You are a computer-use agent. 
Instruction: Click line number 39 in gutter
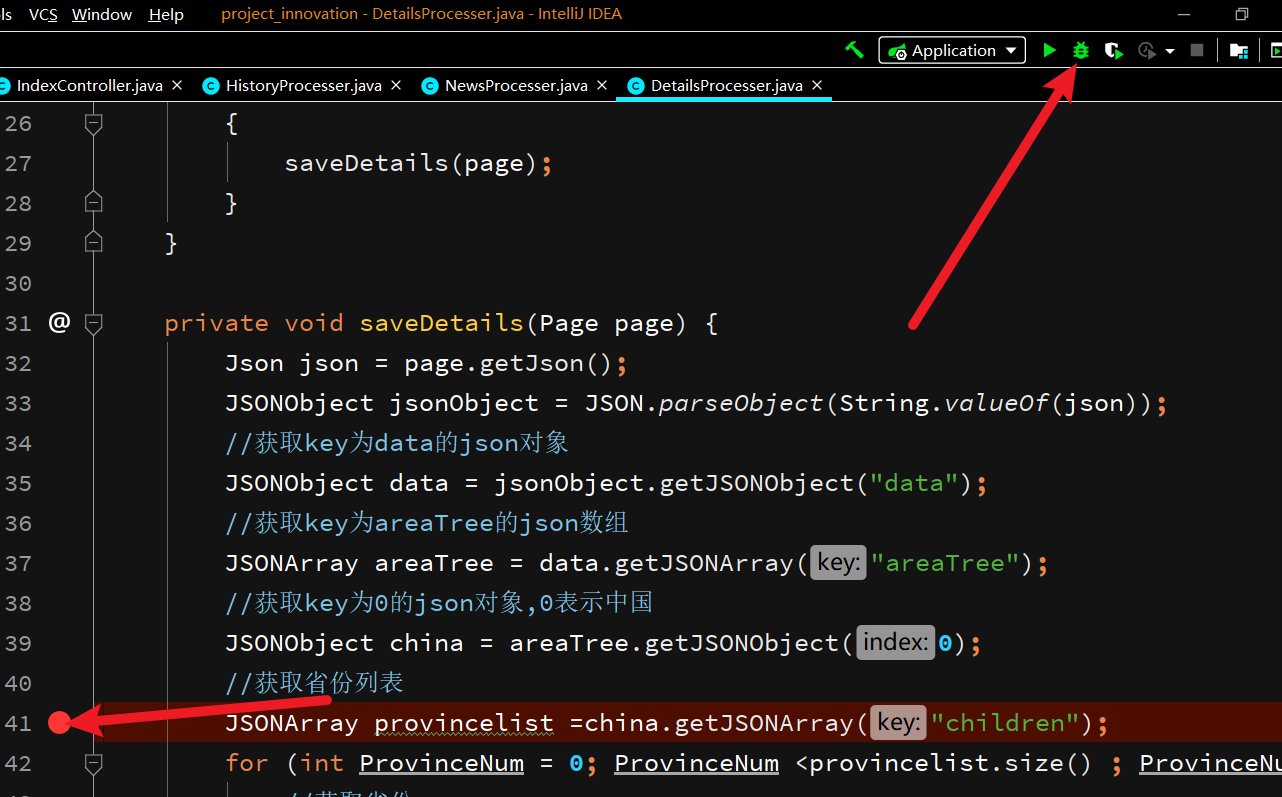point(18,643)
